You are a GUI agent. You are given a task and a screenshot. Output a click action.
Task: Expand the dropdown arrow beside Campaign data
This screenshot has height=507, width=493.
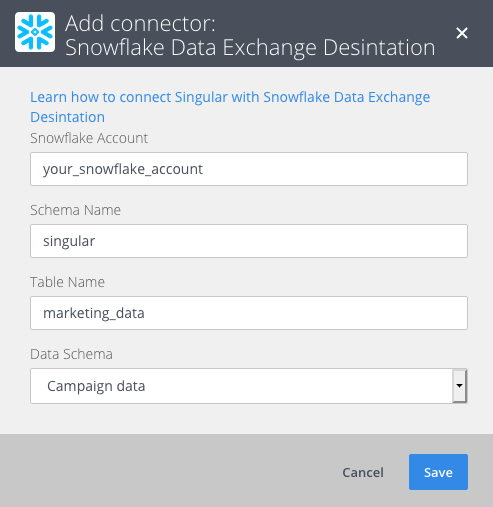coord(460,386)
